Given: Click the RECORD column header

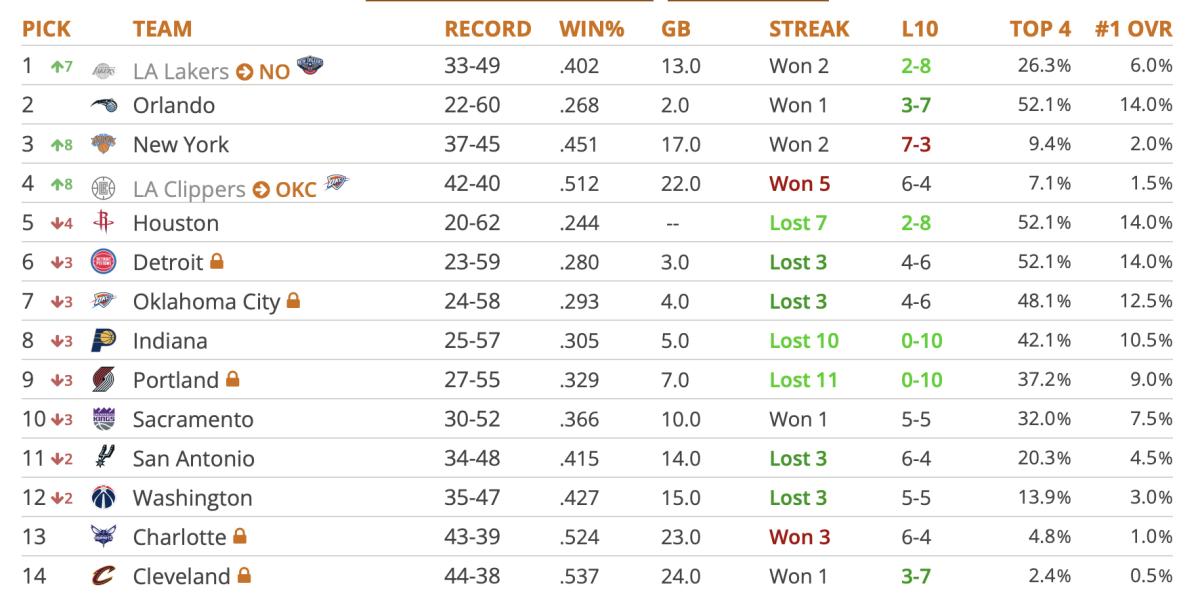Looking at the screenshot, I should pyautogui.click(x=487, y=29).
